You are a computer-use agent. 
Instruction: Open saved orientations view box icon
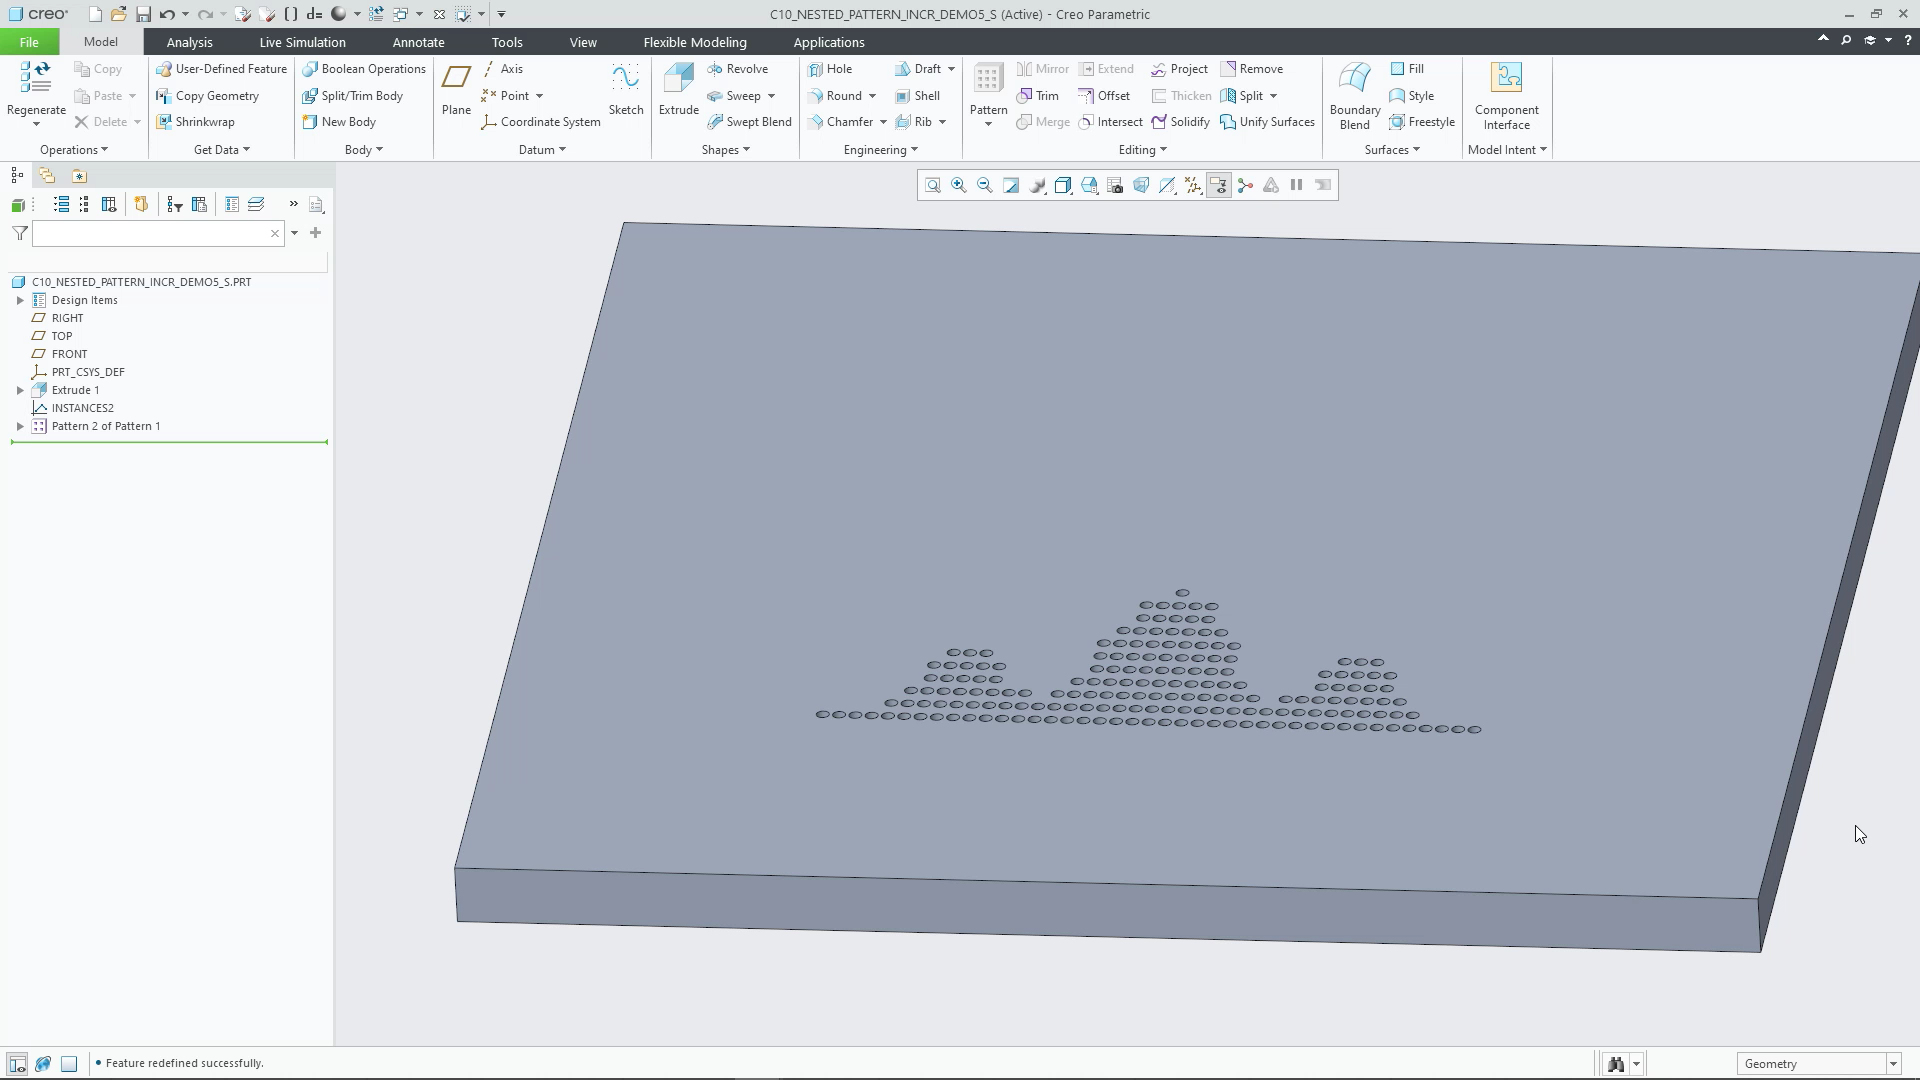pyautogui.click(x=1089, y=185)
